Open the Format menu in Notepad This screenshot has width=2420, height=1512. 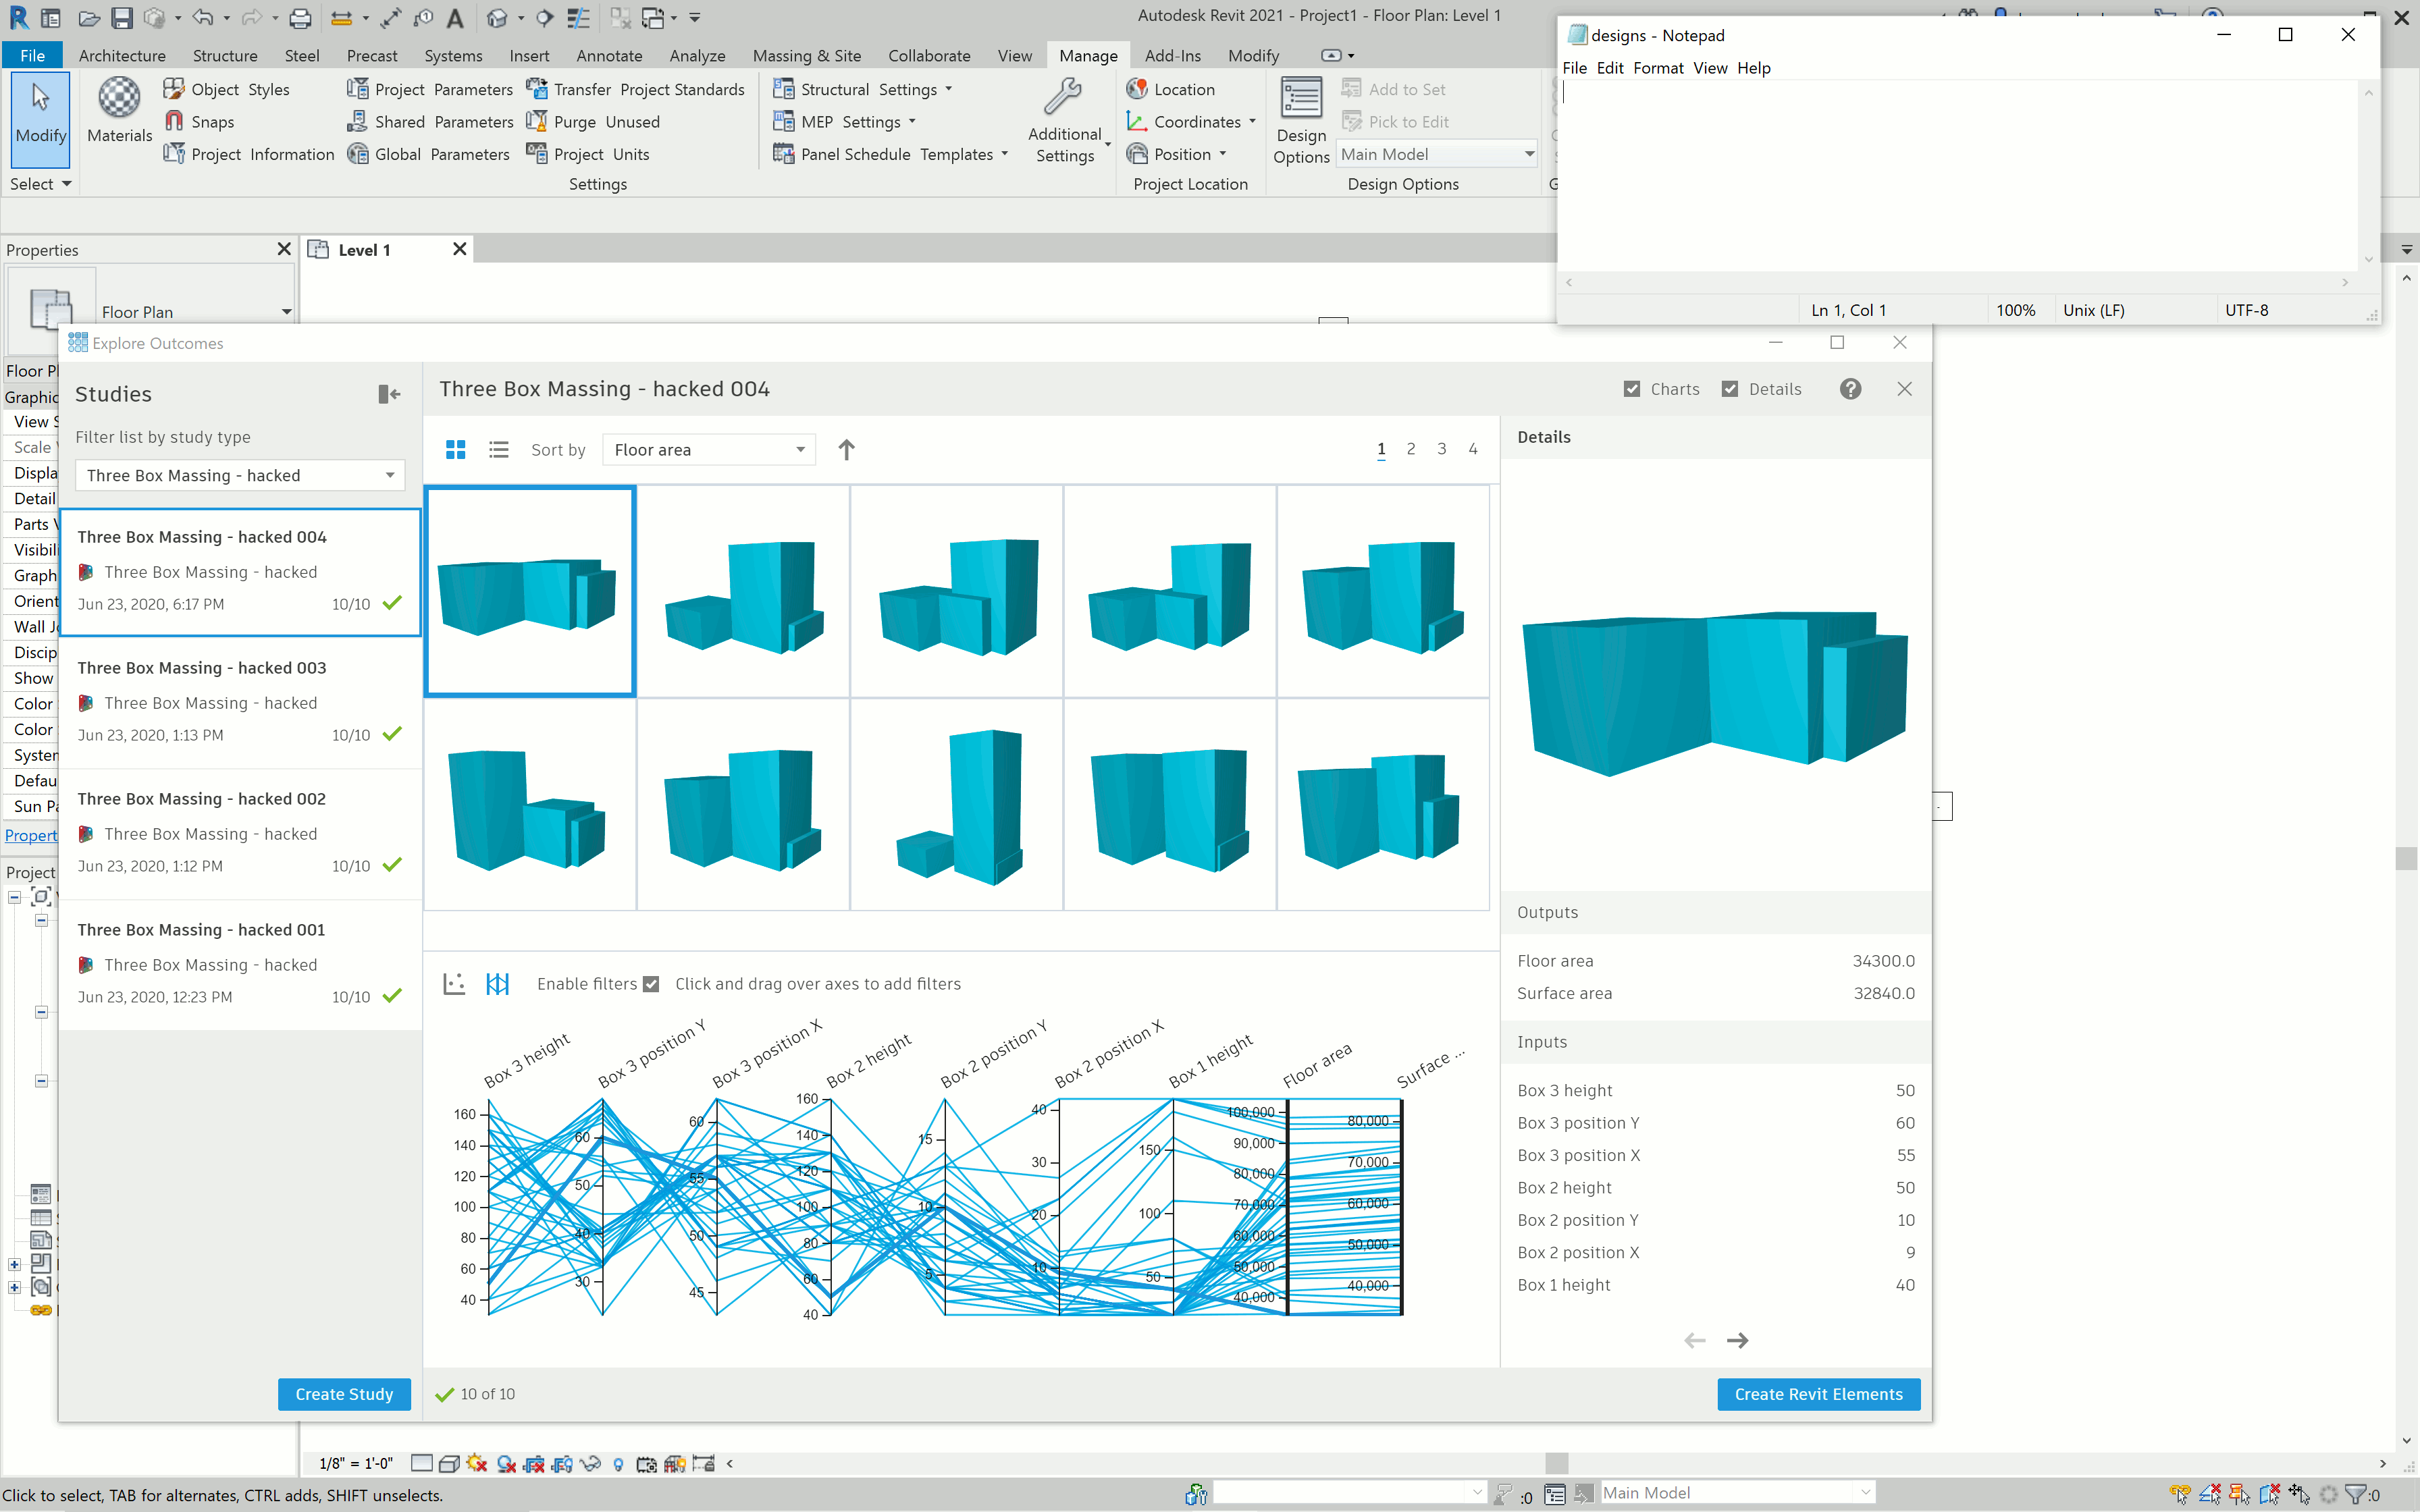(1658, 68)
